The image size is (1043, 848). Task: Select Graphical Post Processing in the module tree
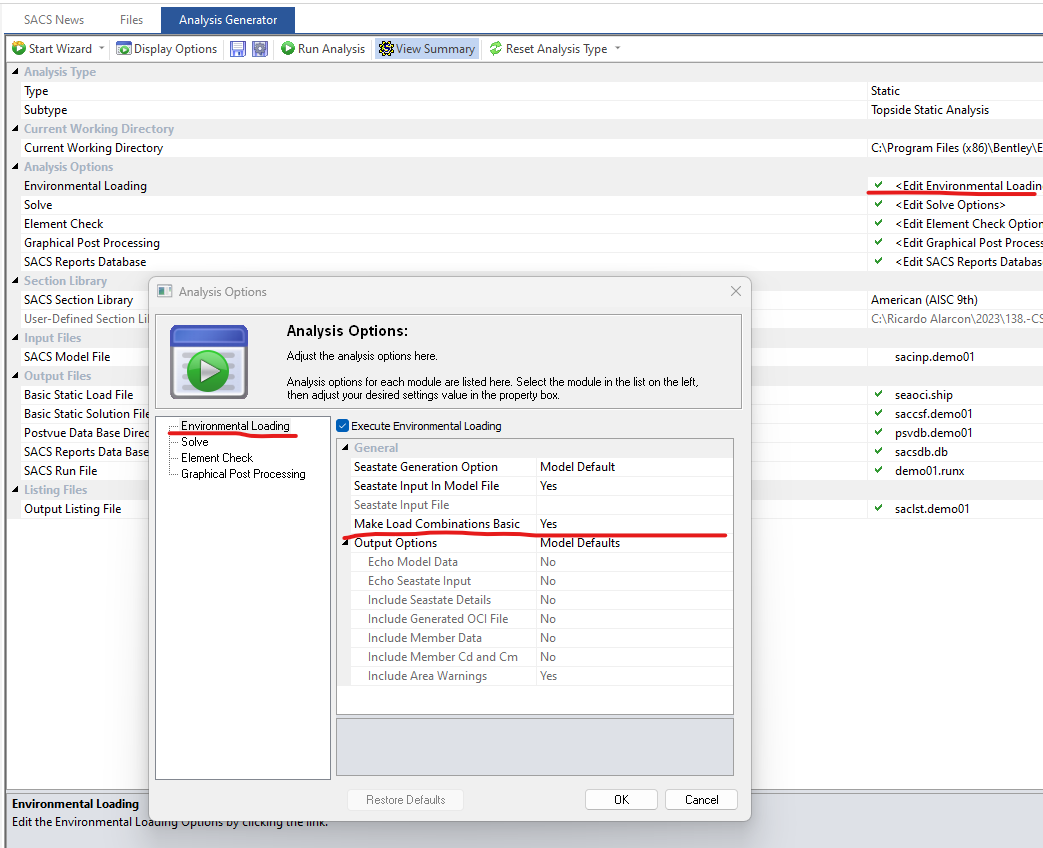click(x=243, y=473)
